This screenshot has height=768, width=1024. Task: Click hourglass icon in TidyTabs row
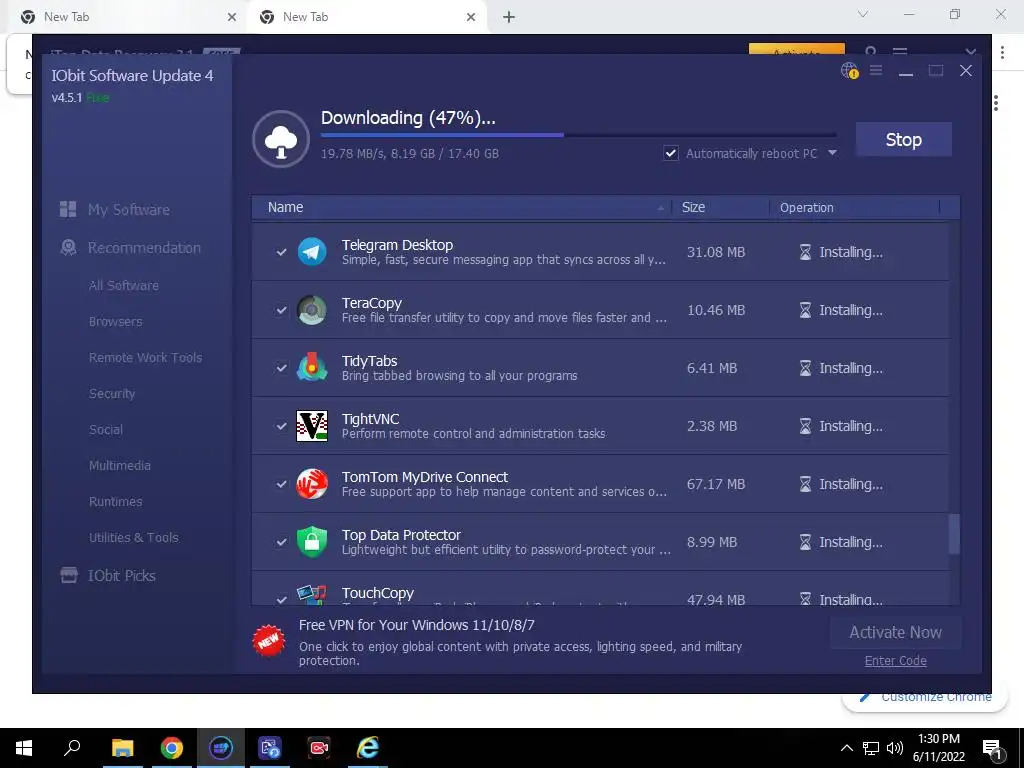pos(805,368)
